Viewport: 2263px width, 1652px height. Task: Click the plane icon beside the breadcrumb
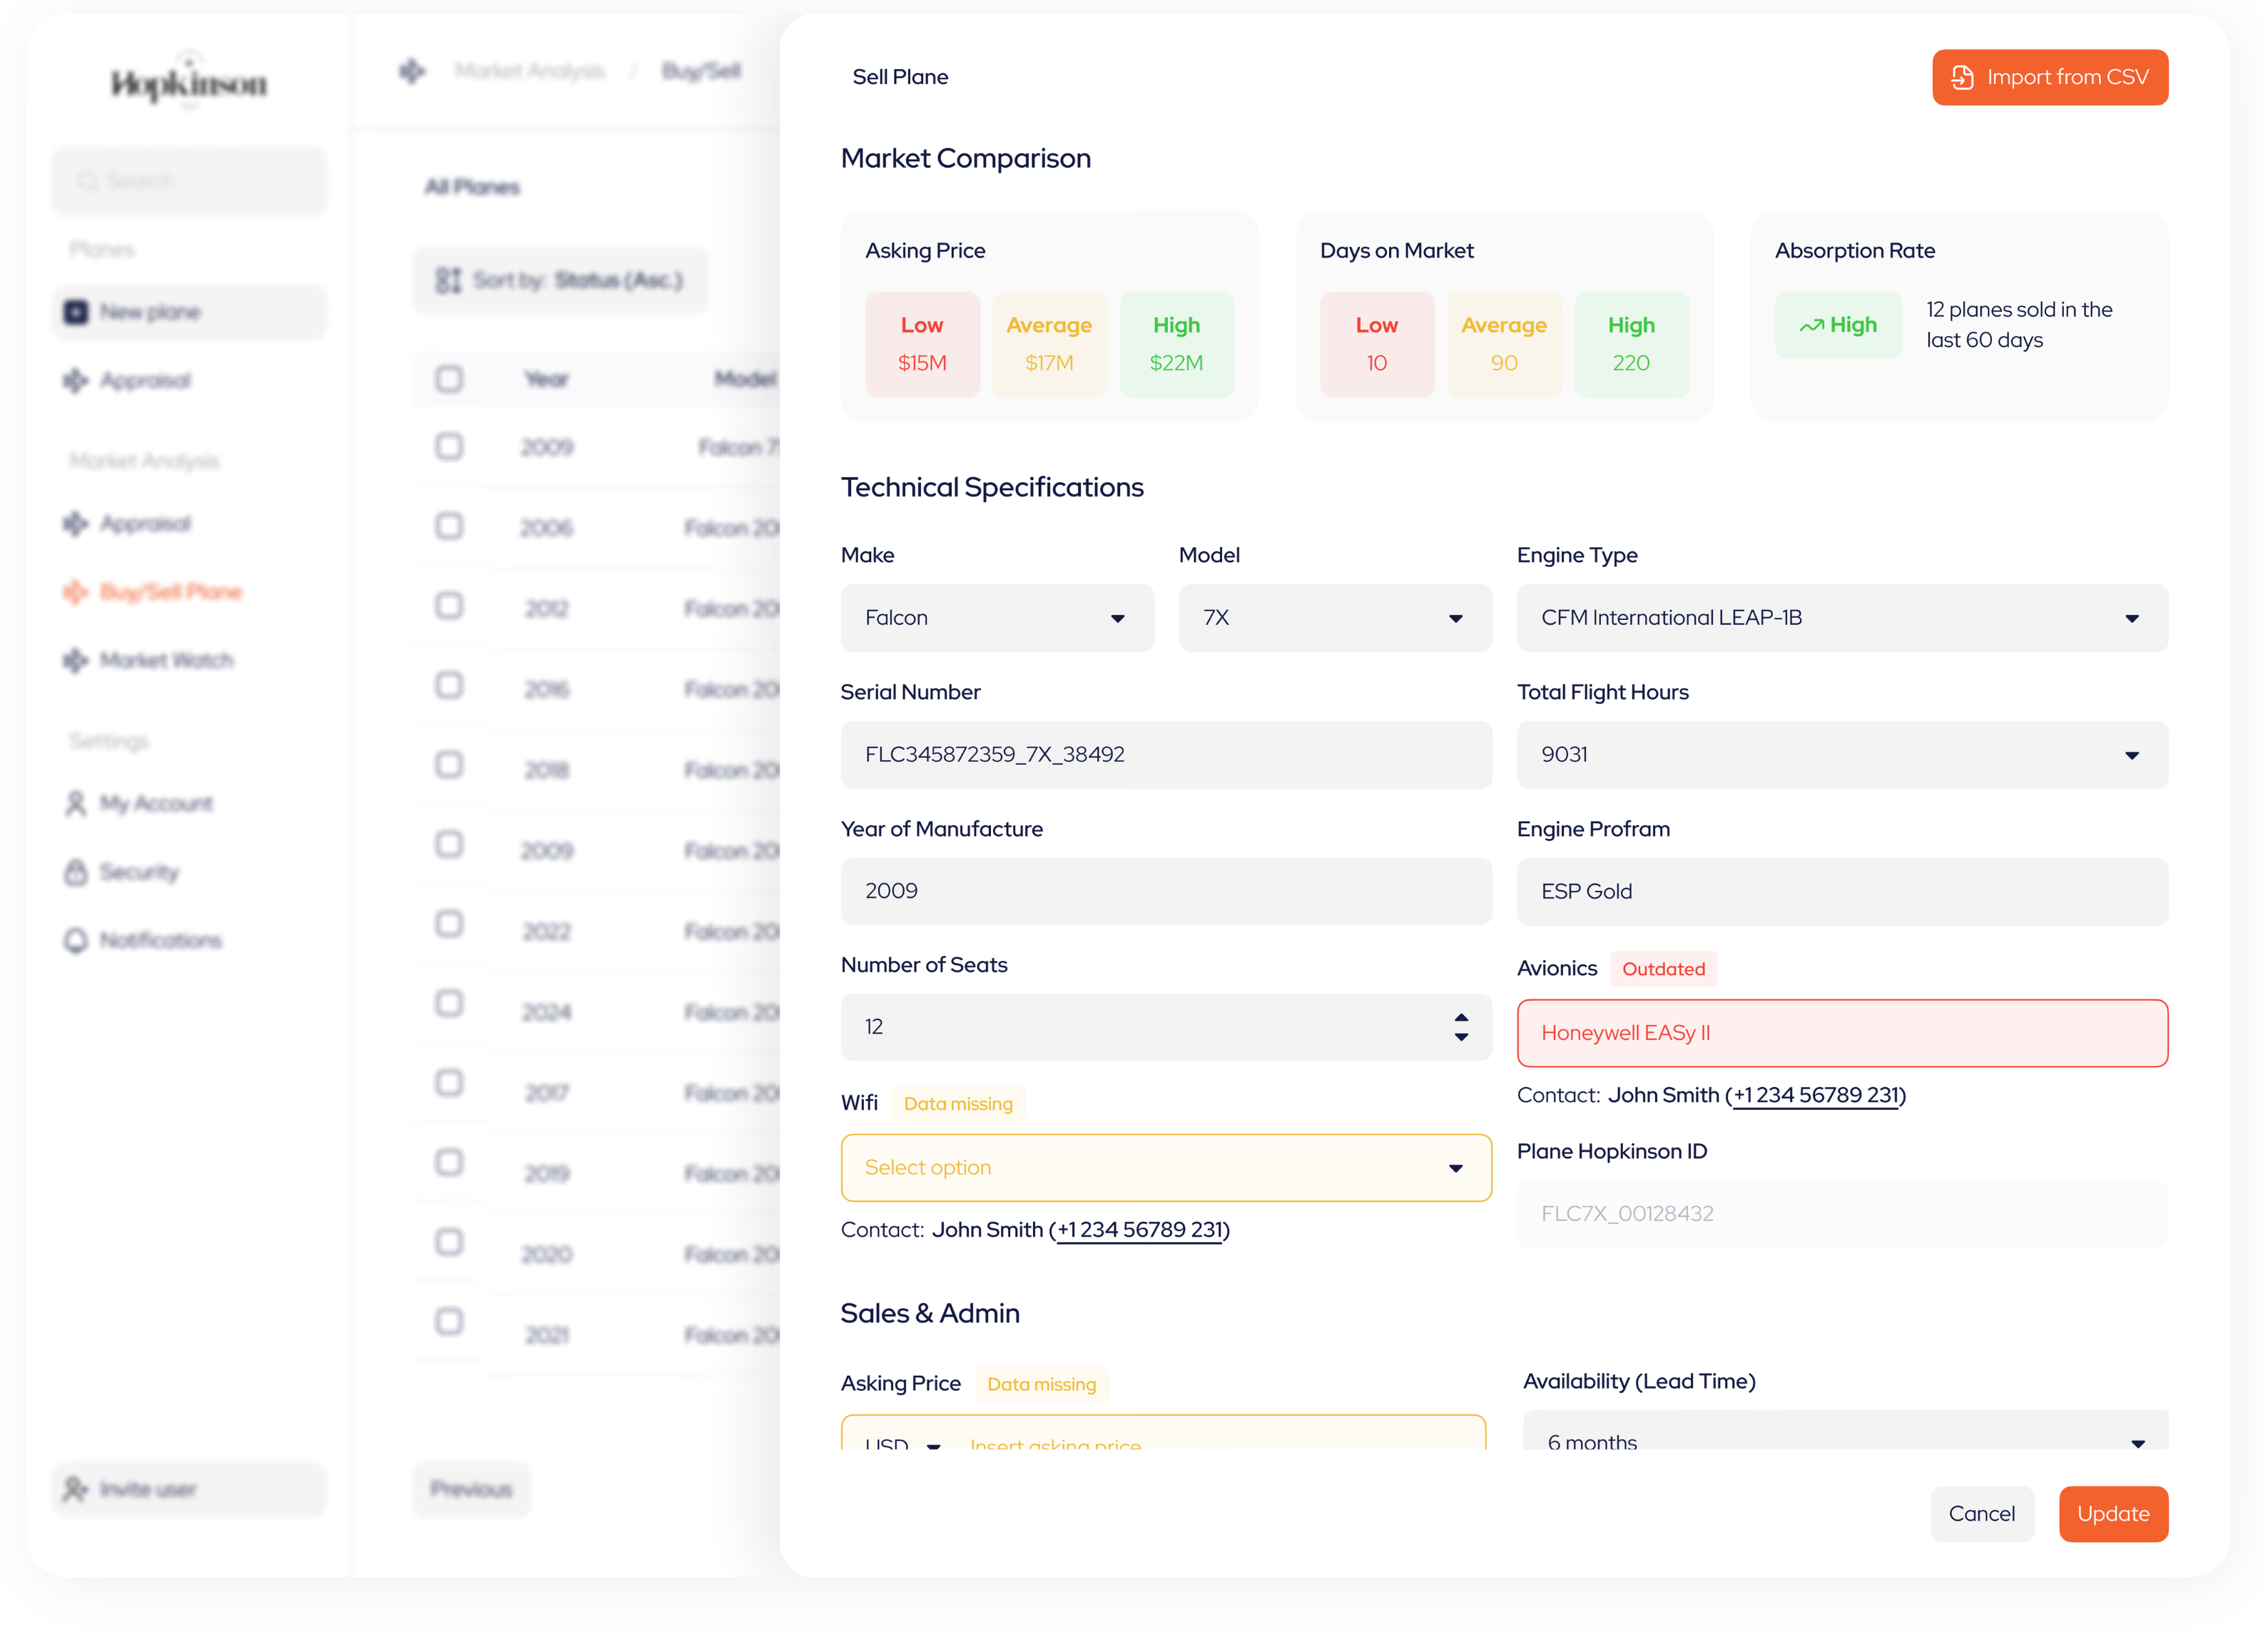[x=412, y=71]
